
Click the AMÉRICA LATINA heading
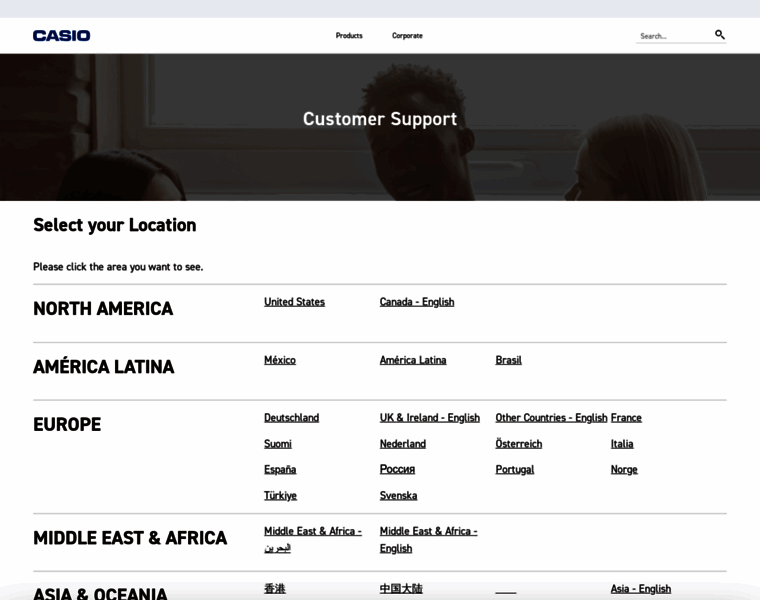point(104,367)
